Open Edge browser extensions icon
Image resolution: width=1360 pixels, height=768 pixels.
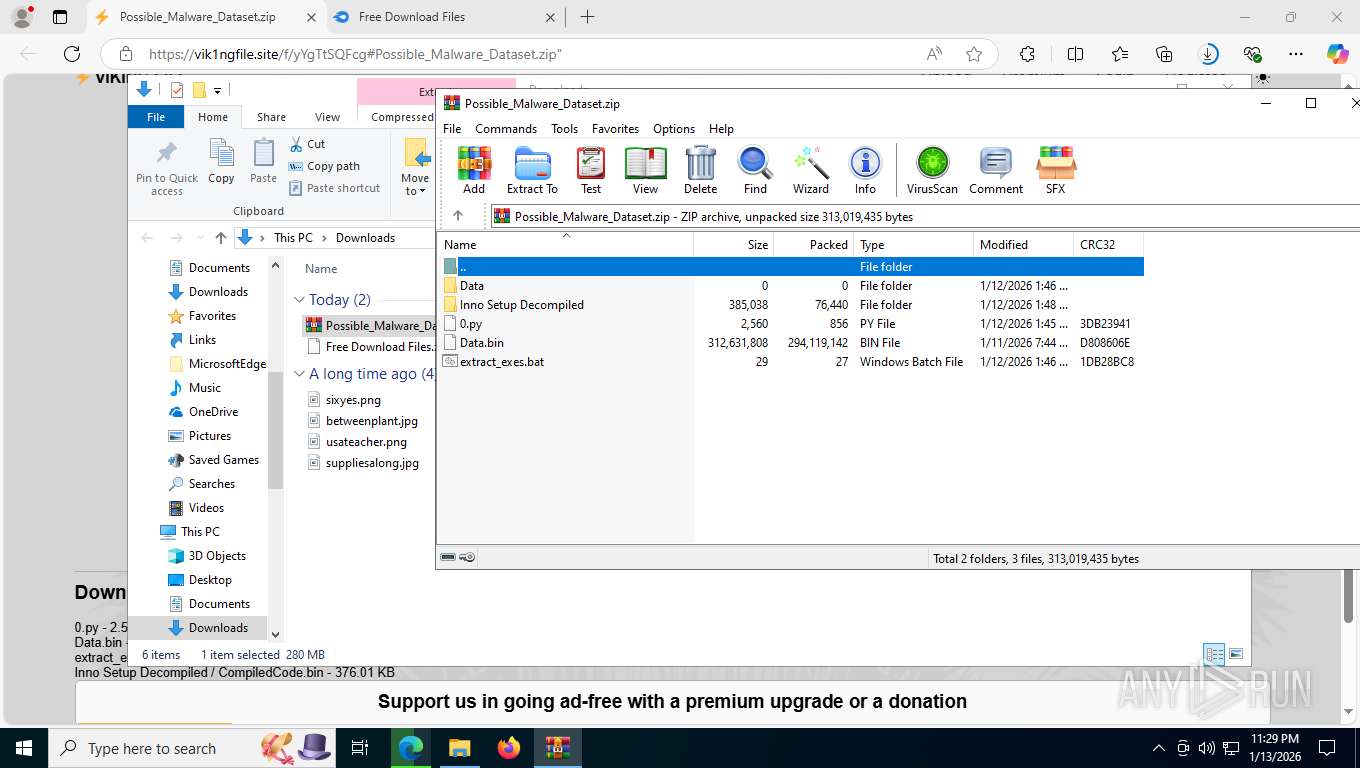(1027, 54)
